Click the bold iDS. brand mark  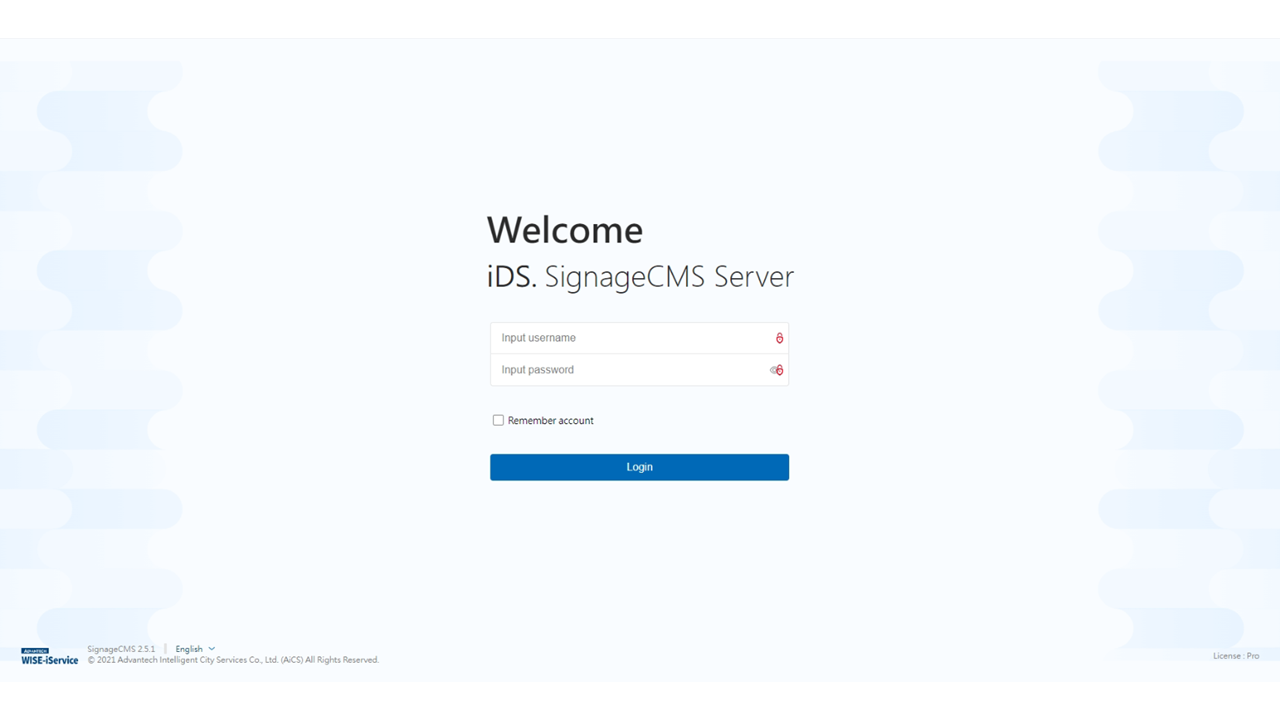pos(512,277)
